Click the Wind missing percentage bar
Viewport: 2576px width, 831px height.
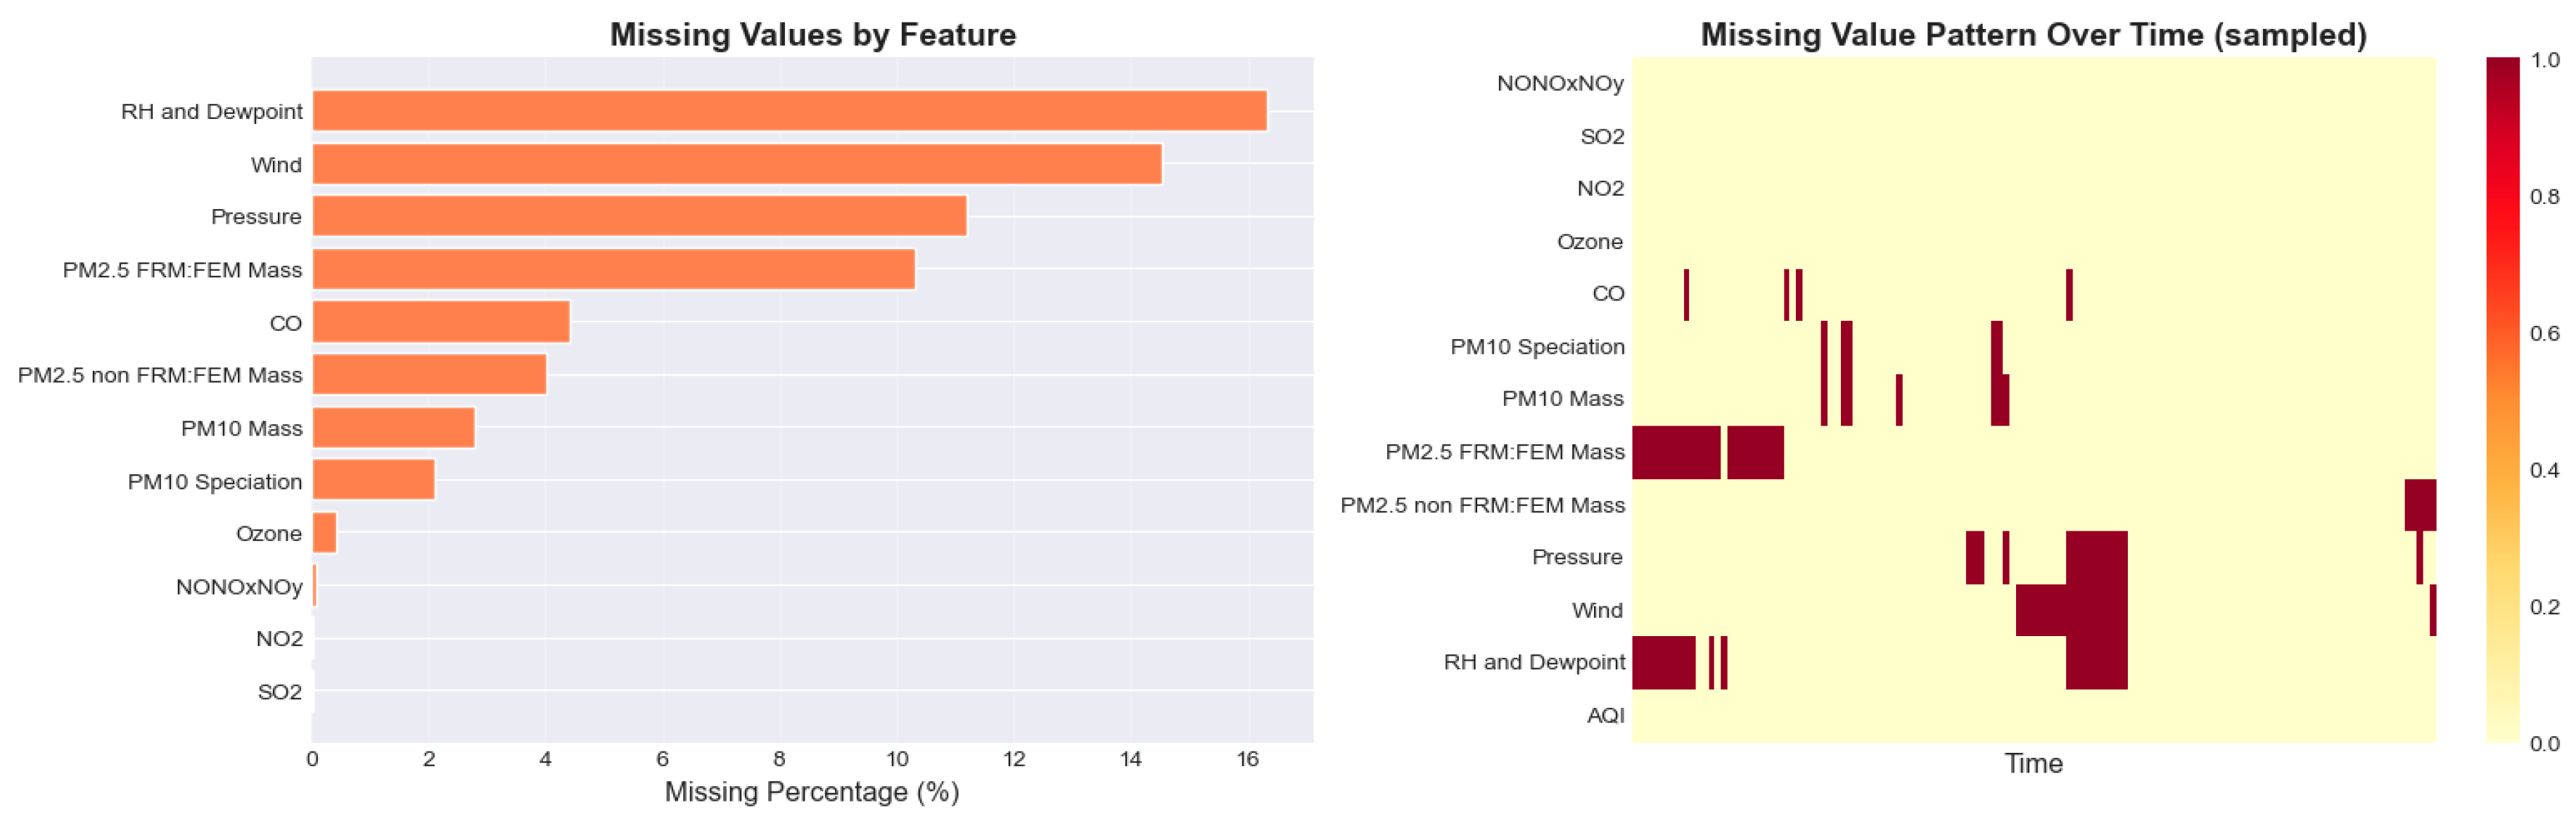pyautogui.click(x=737, y=164)
